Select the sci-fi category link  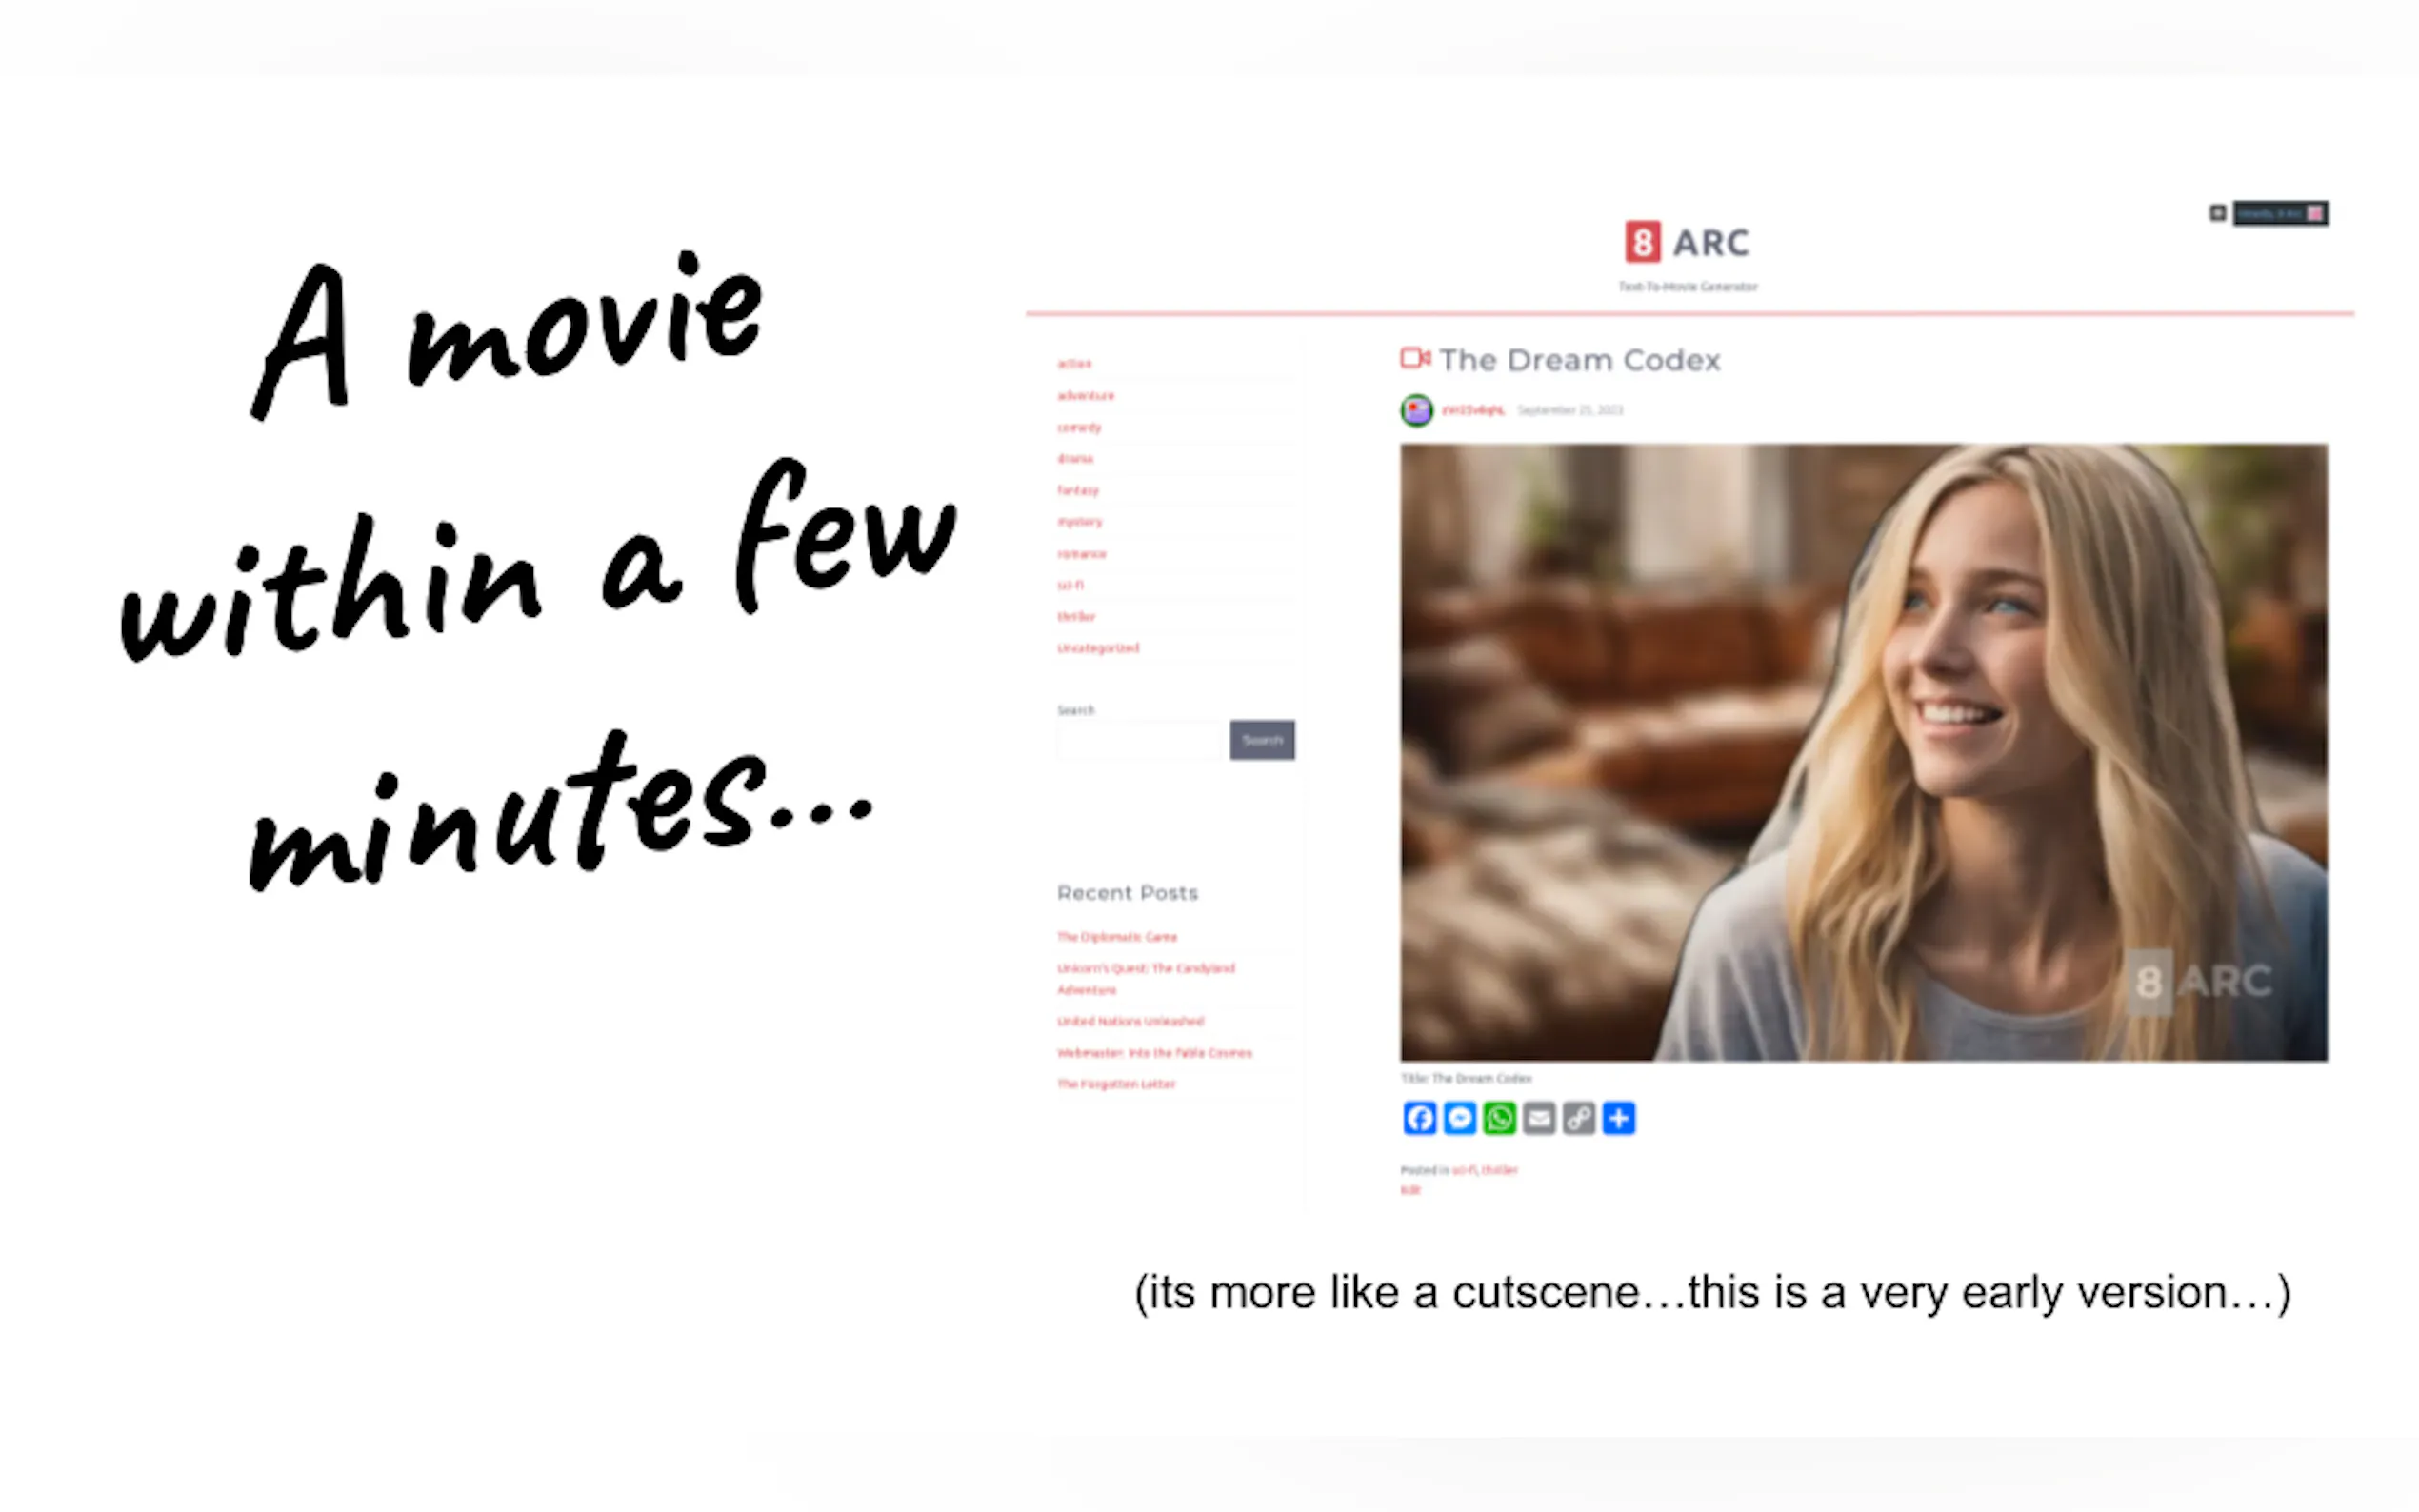click(x=1070, y=585)
